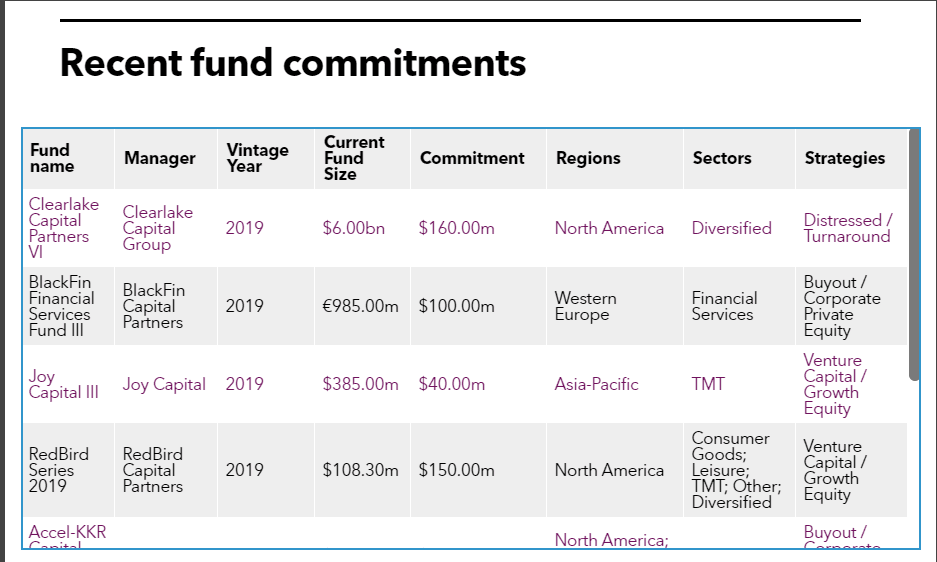Click the Fund name column header
The height and width of the screenshot is (562, 937).
(68, 158)
